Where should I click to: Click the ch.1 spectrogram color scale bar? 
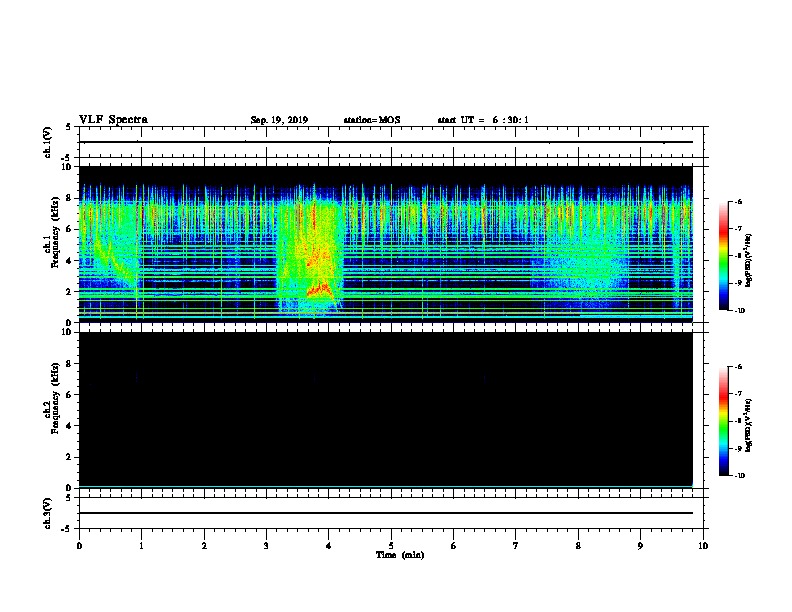(724, 256)
